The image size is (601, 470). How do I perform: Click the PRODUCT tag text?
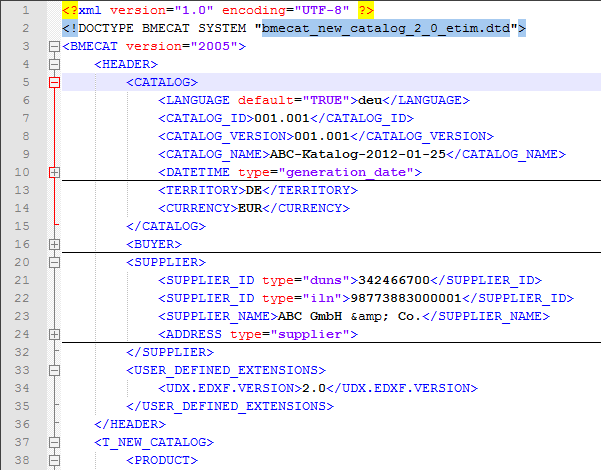(162, 460)
